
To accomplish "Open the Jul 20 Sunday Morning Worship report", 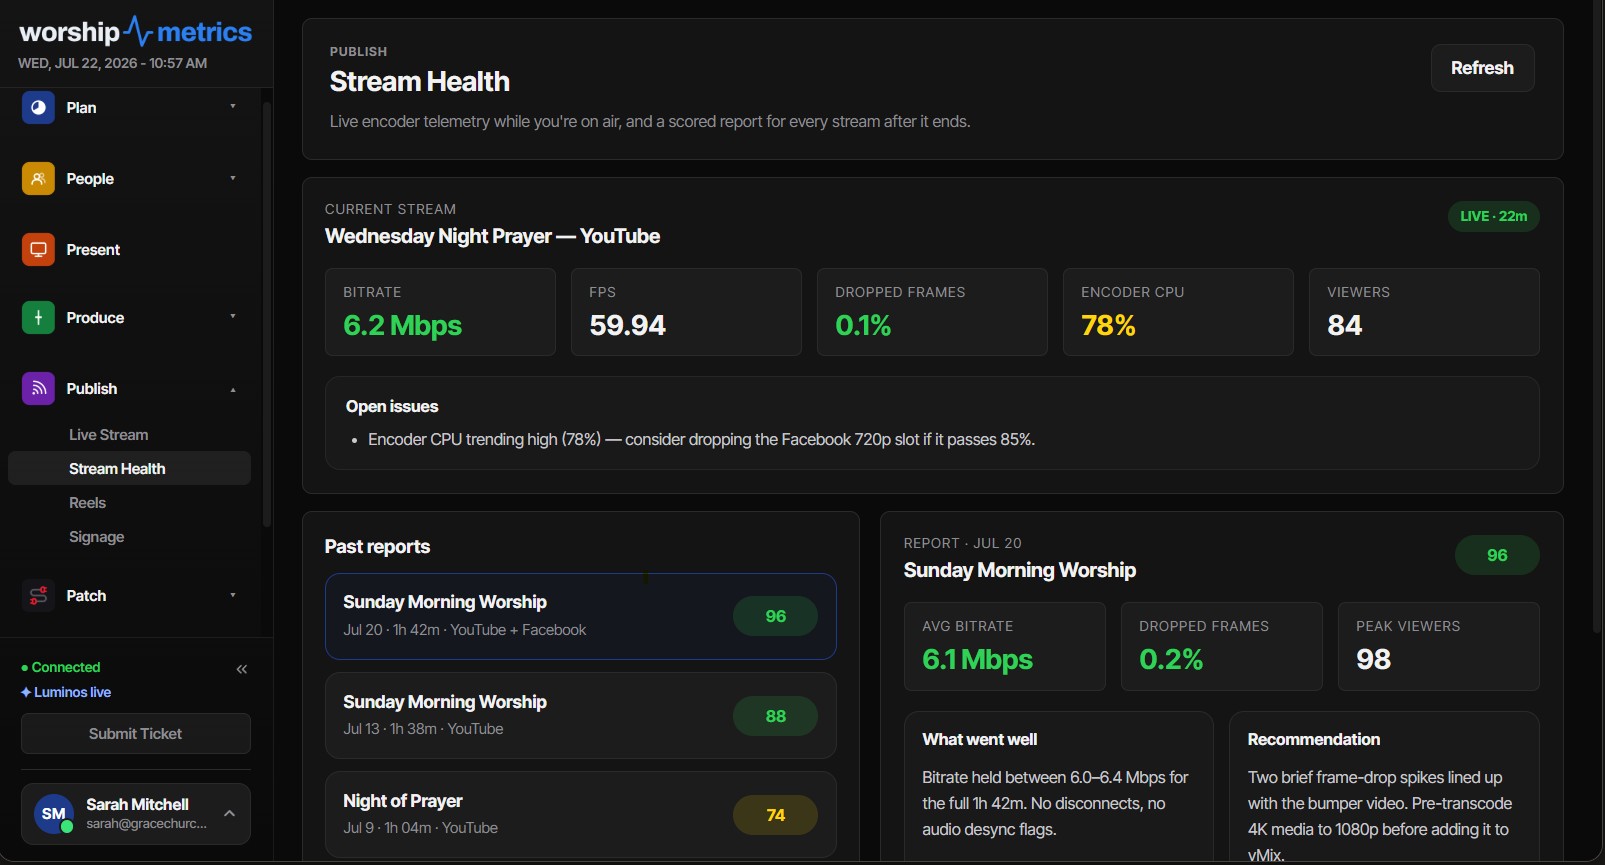I will 581,616.
